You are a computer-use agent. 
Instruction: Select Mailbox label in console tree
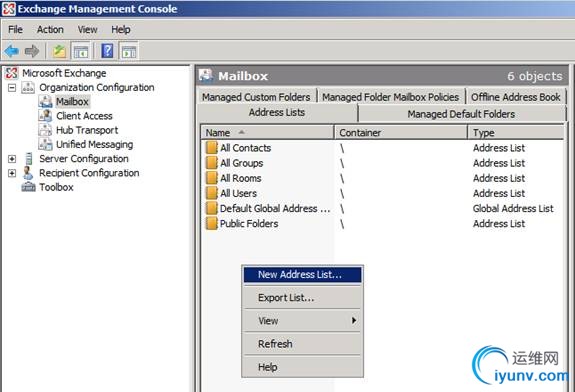(x=72, y=102)
